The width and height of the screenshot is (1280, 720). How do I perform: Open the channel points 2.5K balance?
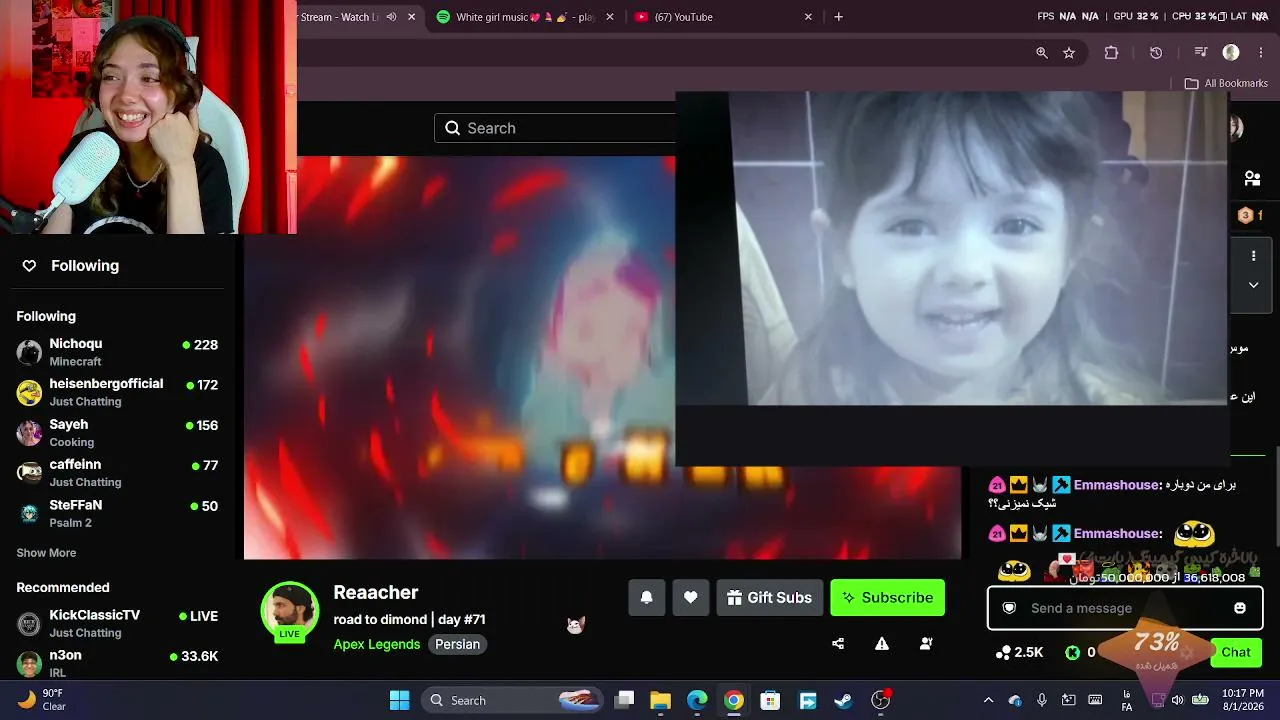[1020, 652]
